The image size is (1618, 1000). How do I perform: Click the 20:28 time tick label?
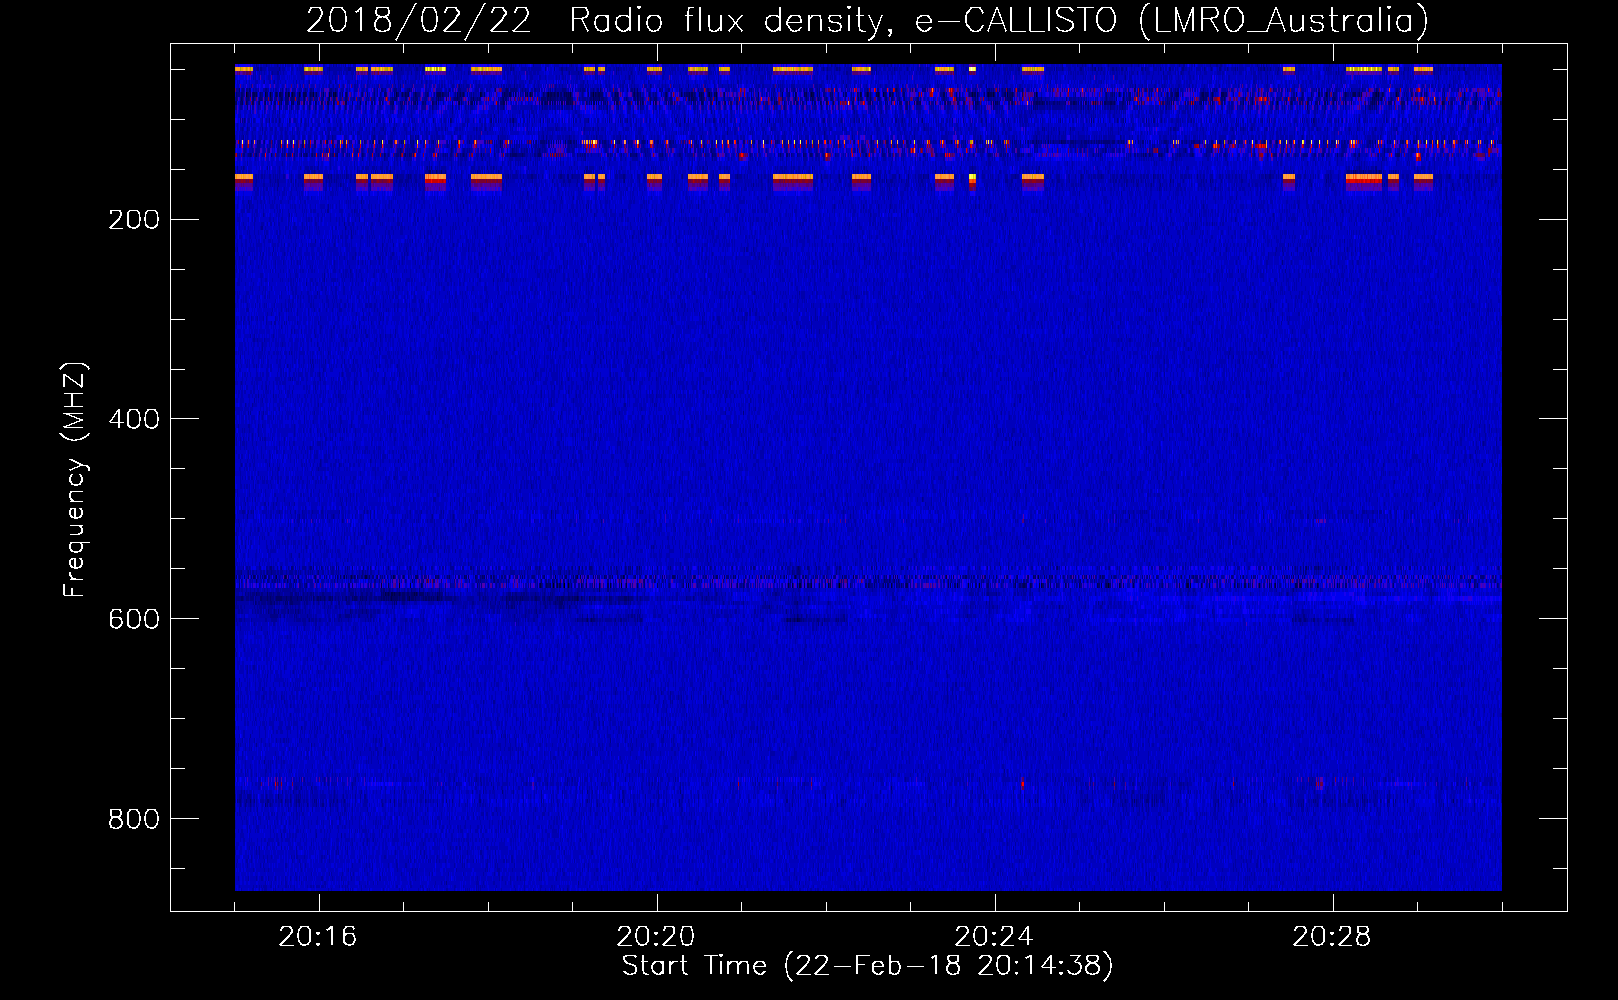[1332, 937]
